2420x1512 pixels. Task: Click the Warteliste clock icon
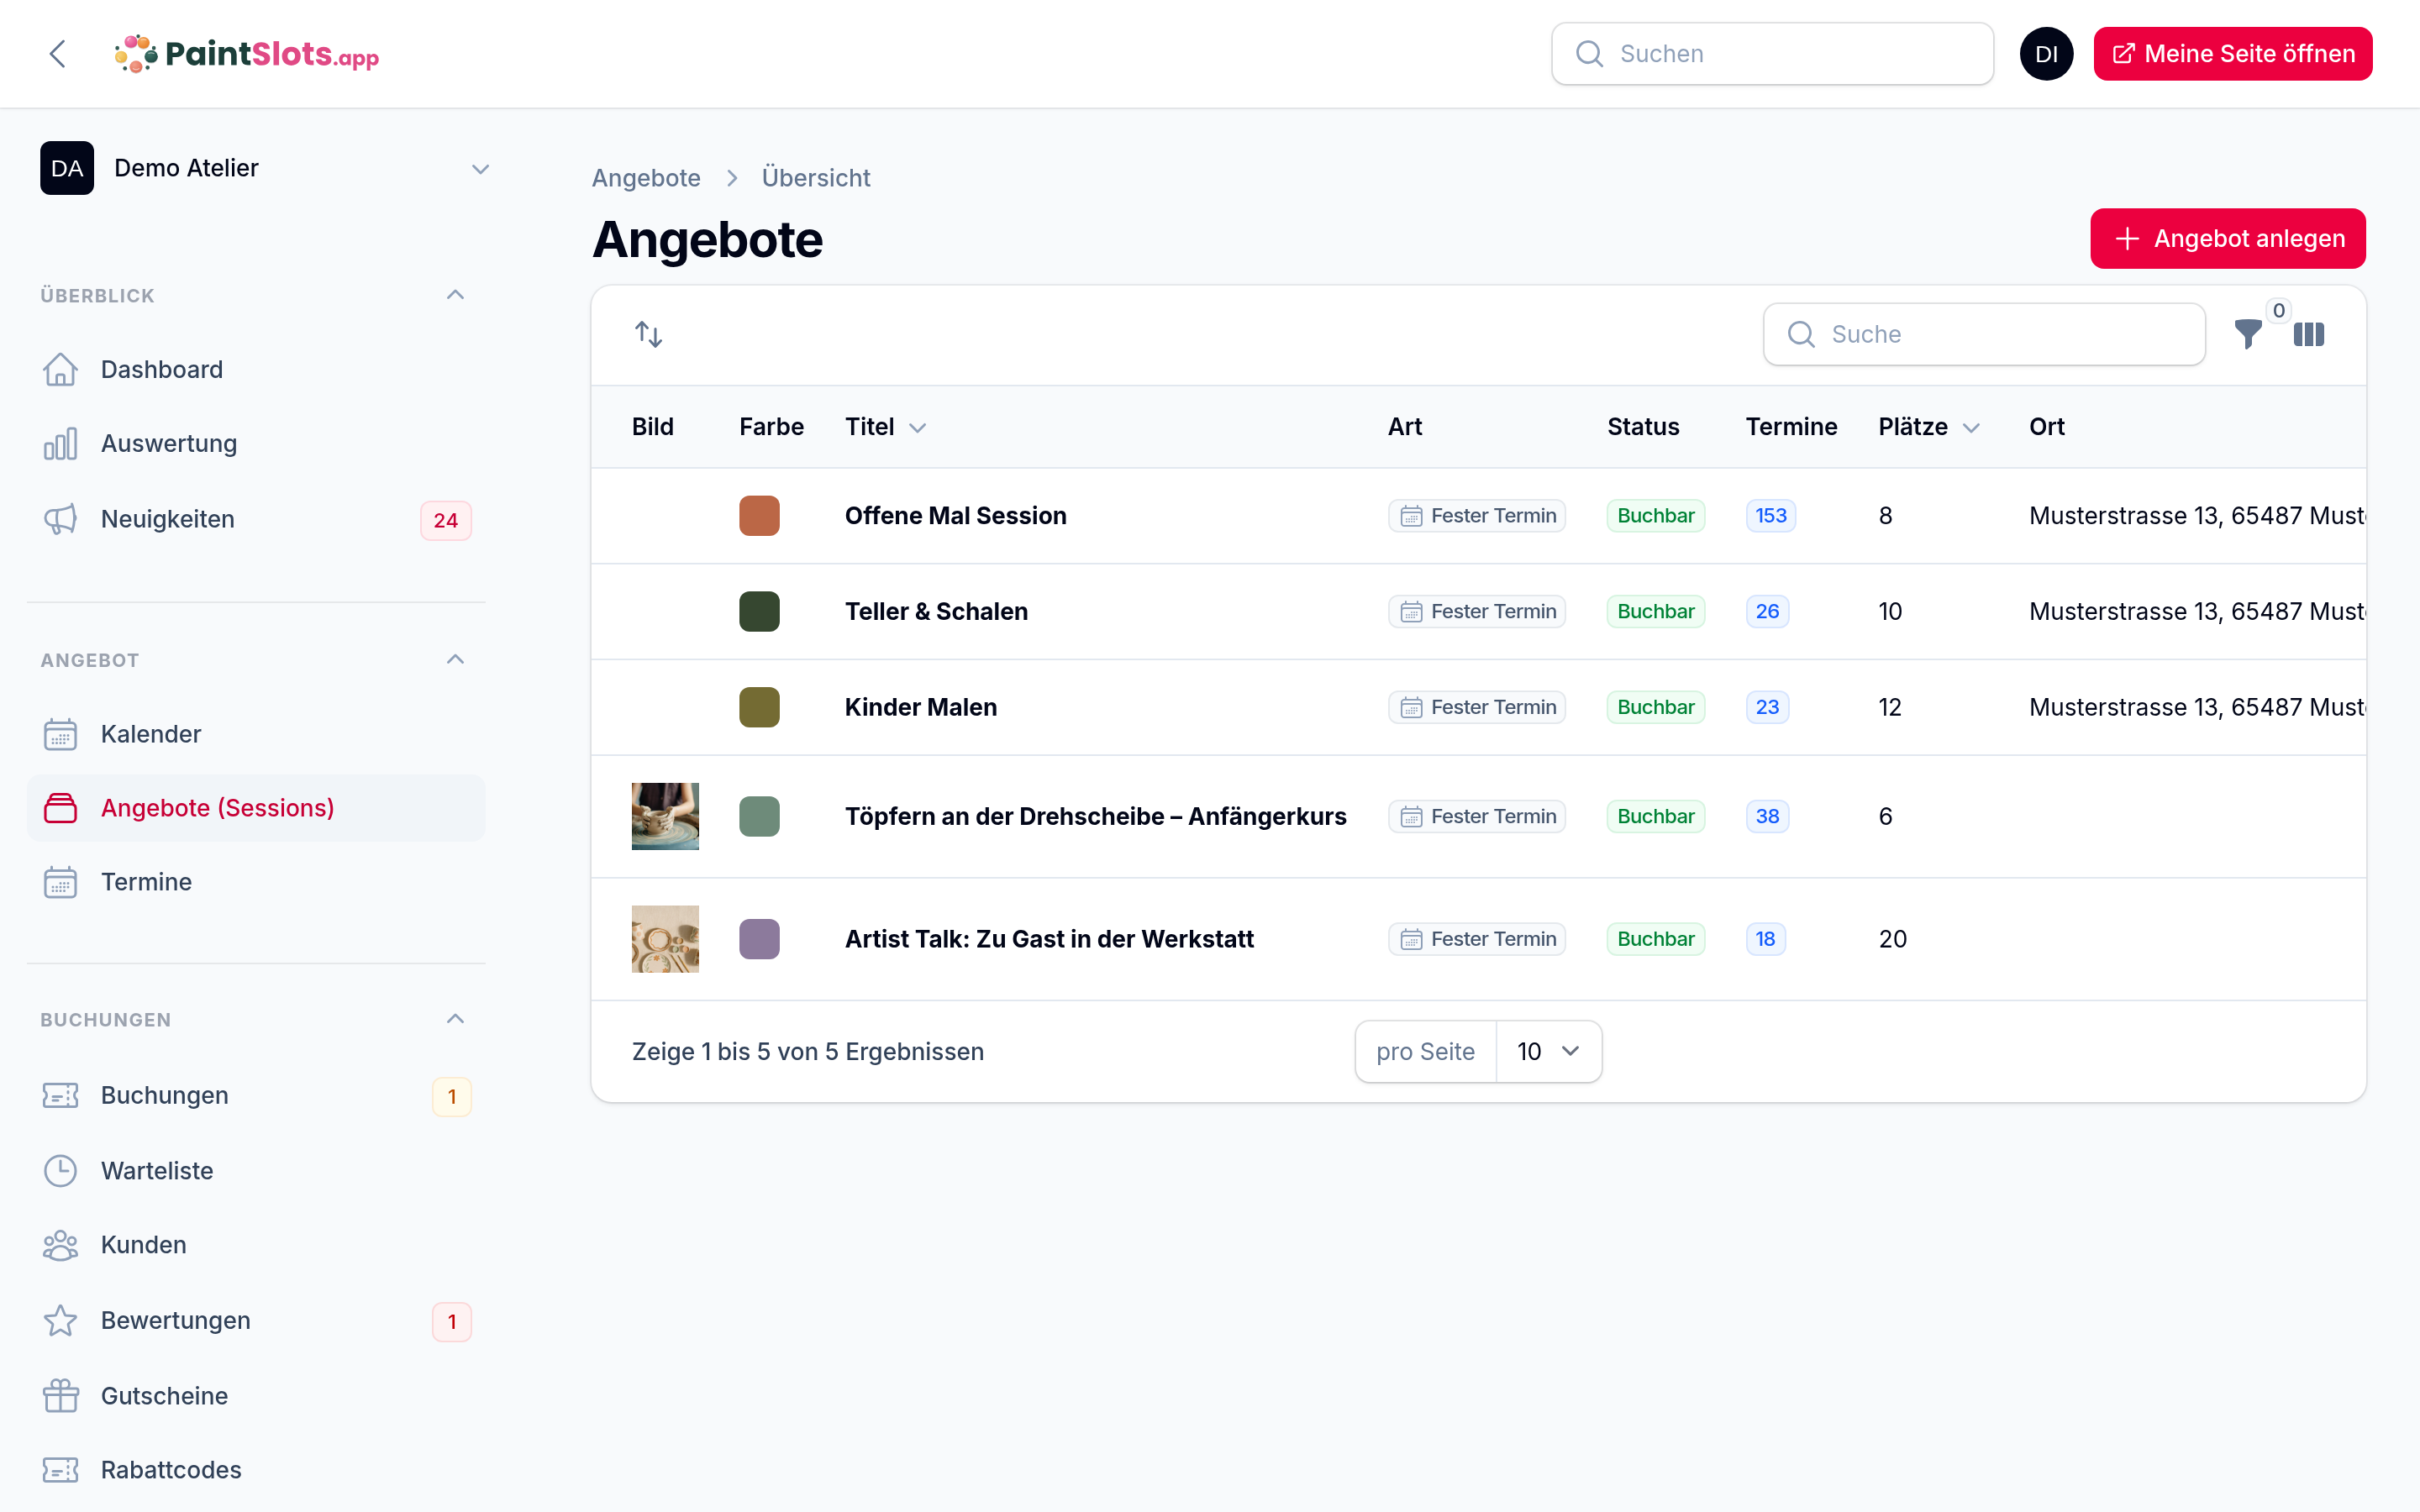60,1171
